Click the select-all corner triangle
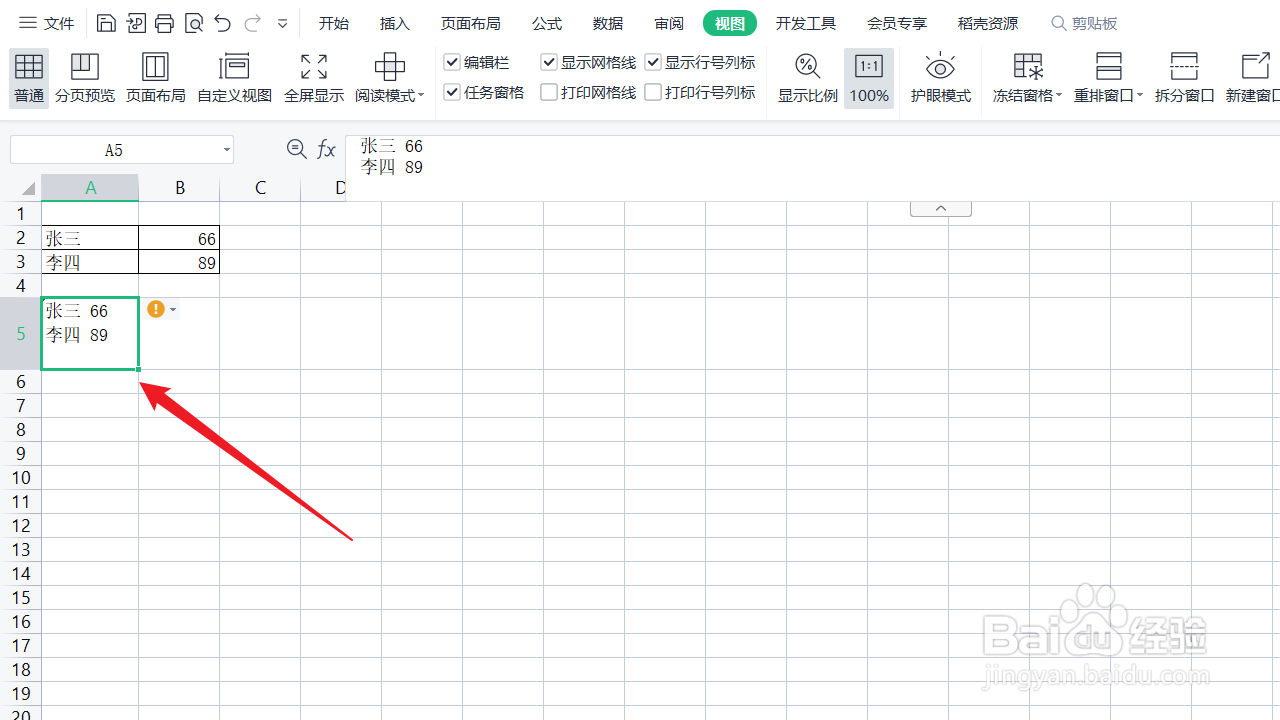1280x720 pixels. (x=28, y=188)
